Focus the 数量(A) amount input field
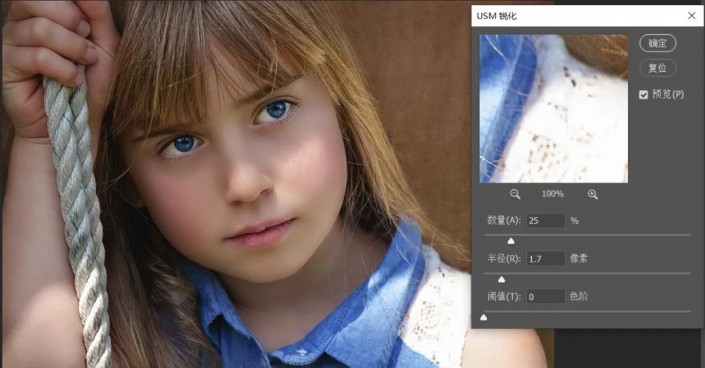705x368 pixels. (x=546, y=220)
